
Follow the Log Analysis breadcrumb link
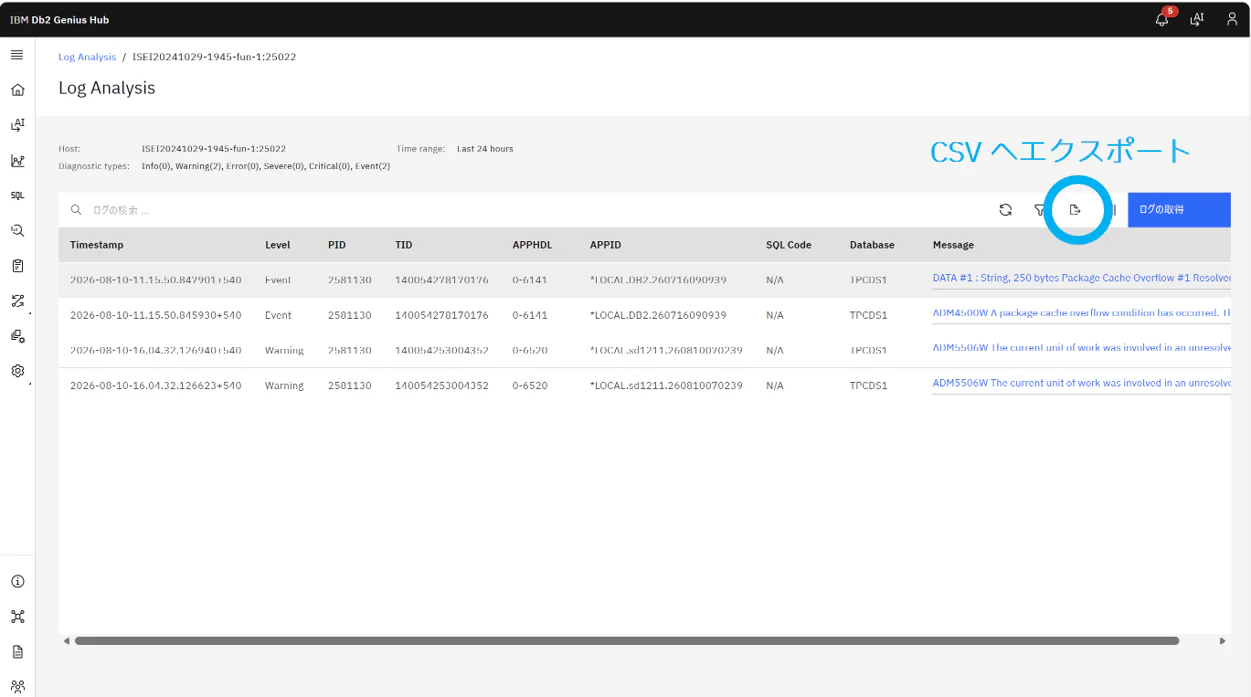click(x=87, y=57)
